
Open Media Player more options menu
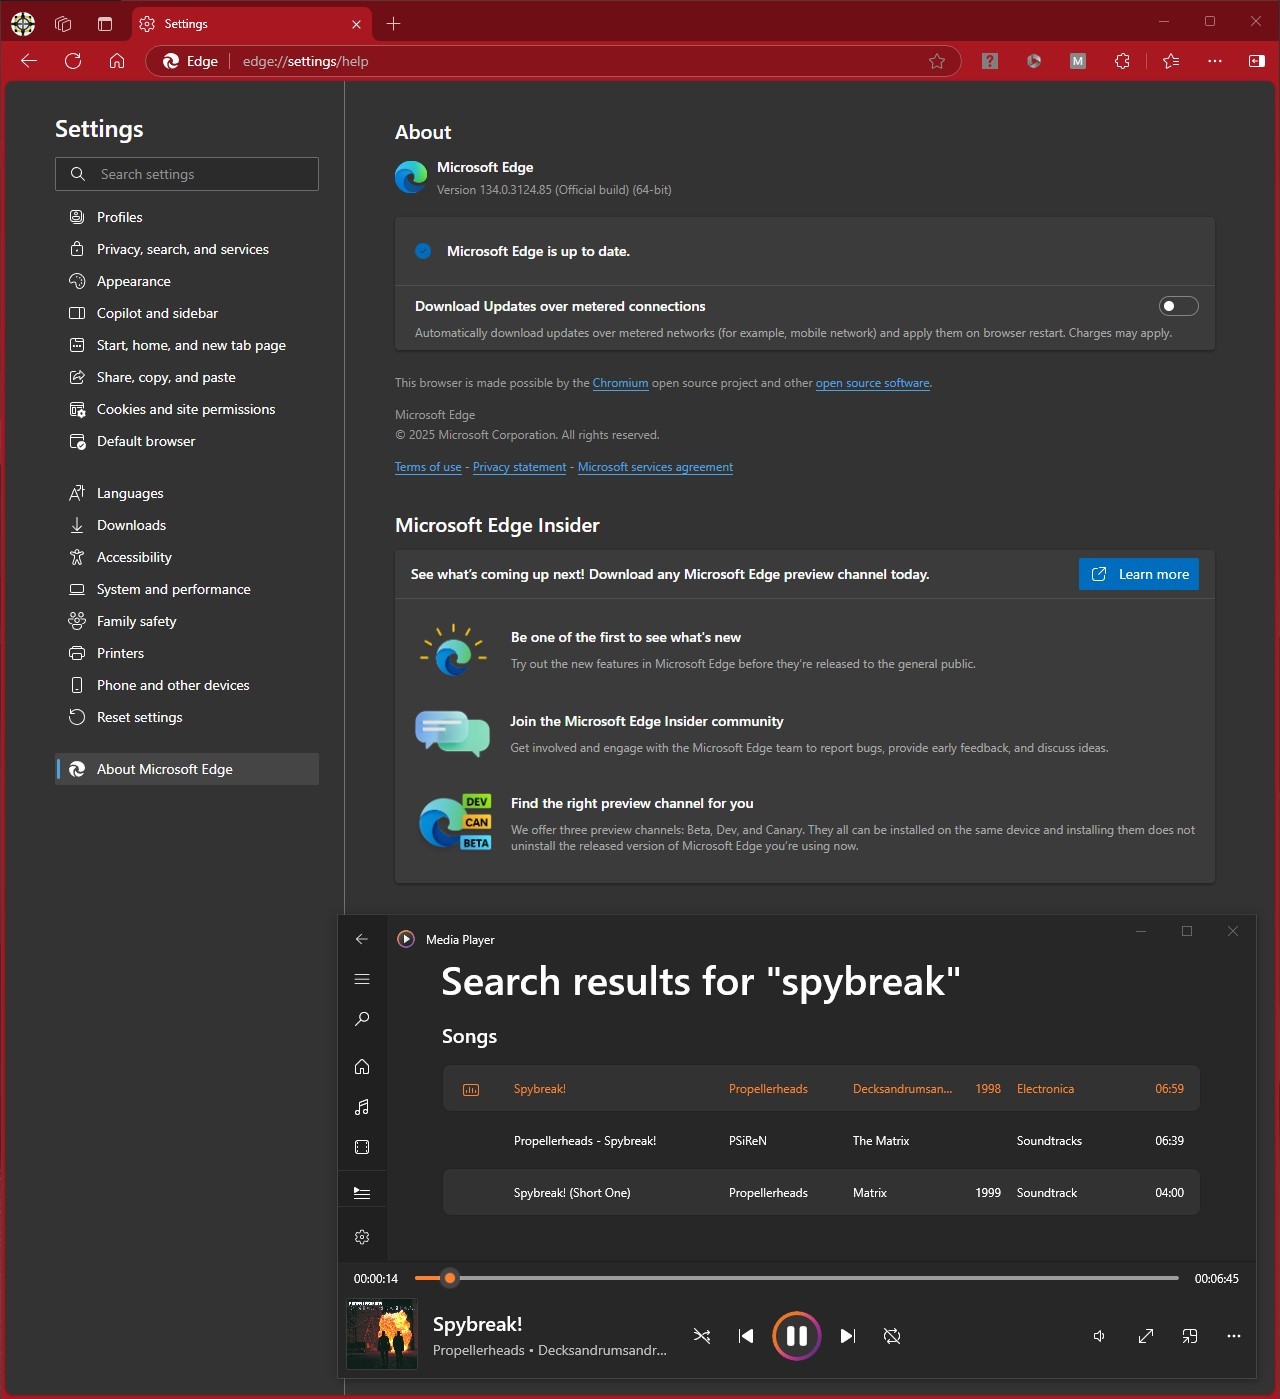[x=1234, y=1336]
